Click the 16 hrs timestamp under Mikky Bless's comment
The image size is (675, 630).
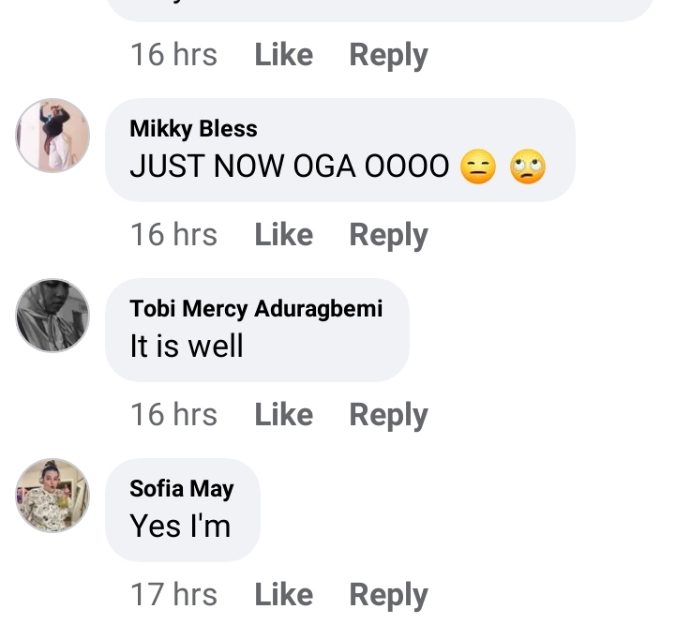[x=173, y=235]
